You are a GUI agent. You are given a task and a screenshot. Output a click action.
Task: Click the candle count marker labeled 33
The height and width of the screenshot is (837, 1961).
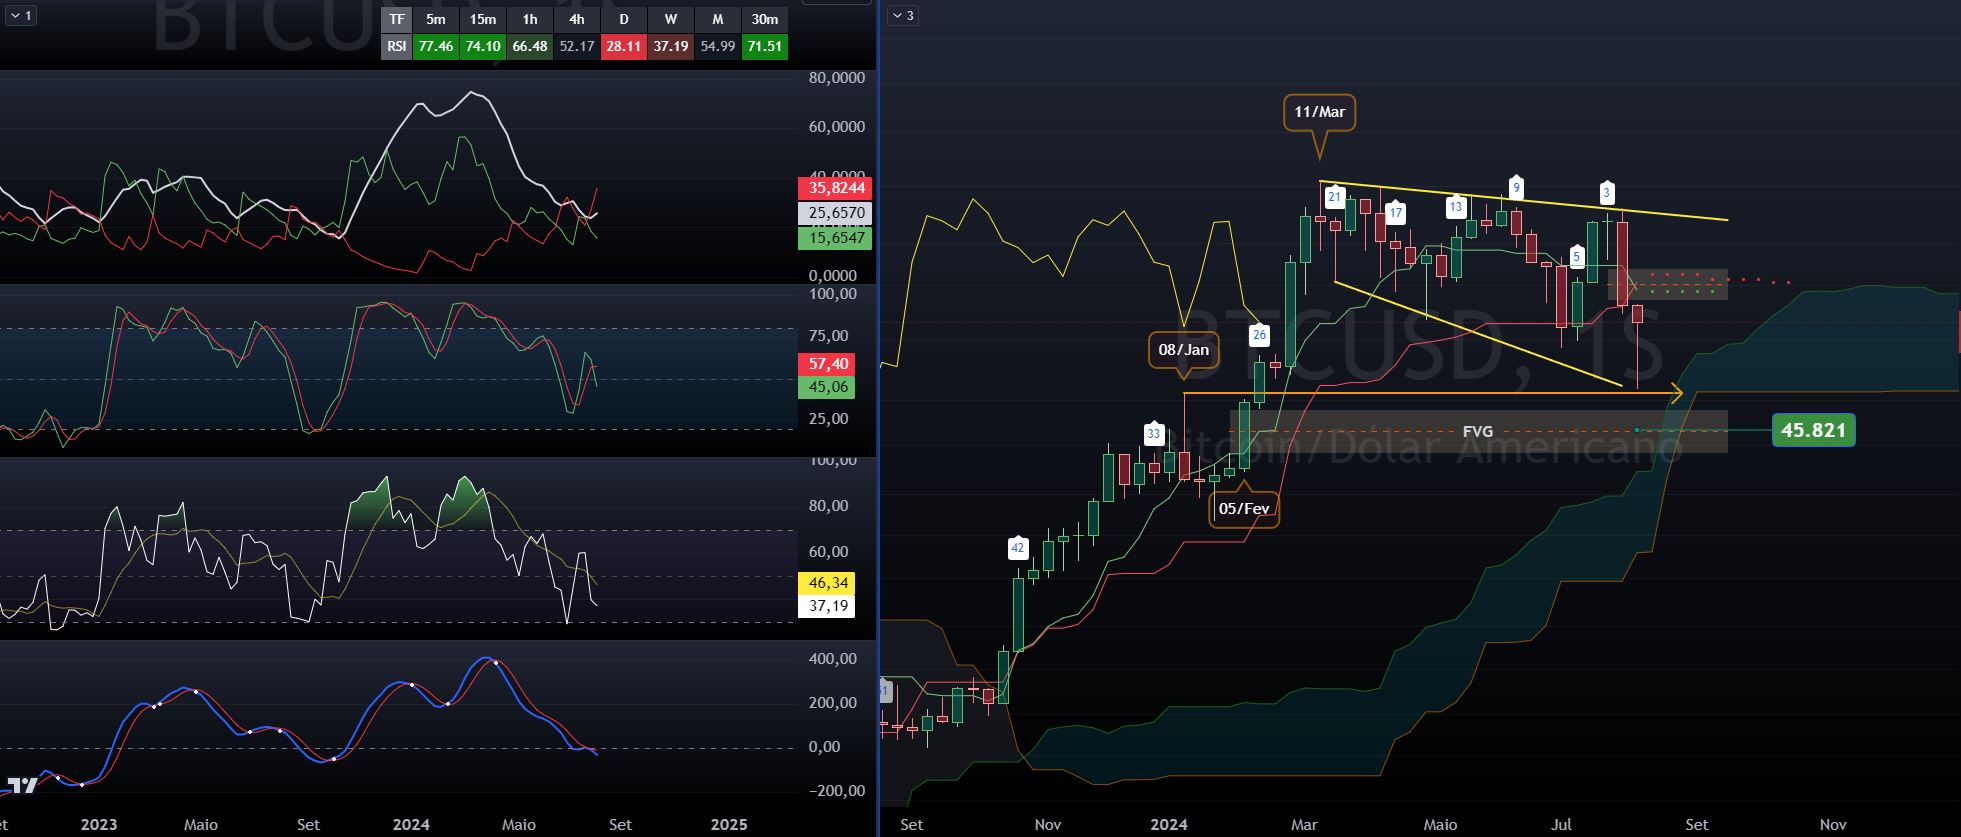click(x=1154, y=434)
